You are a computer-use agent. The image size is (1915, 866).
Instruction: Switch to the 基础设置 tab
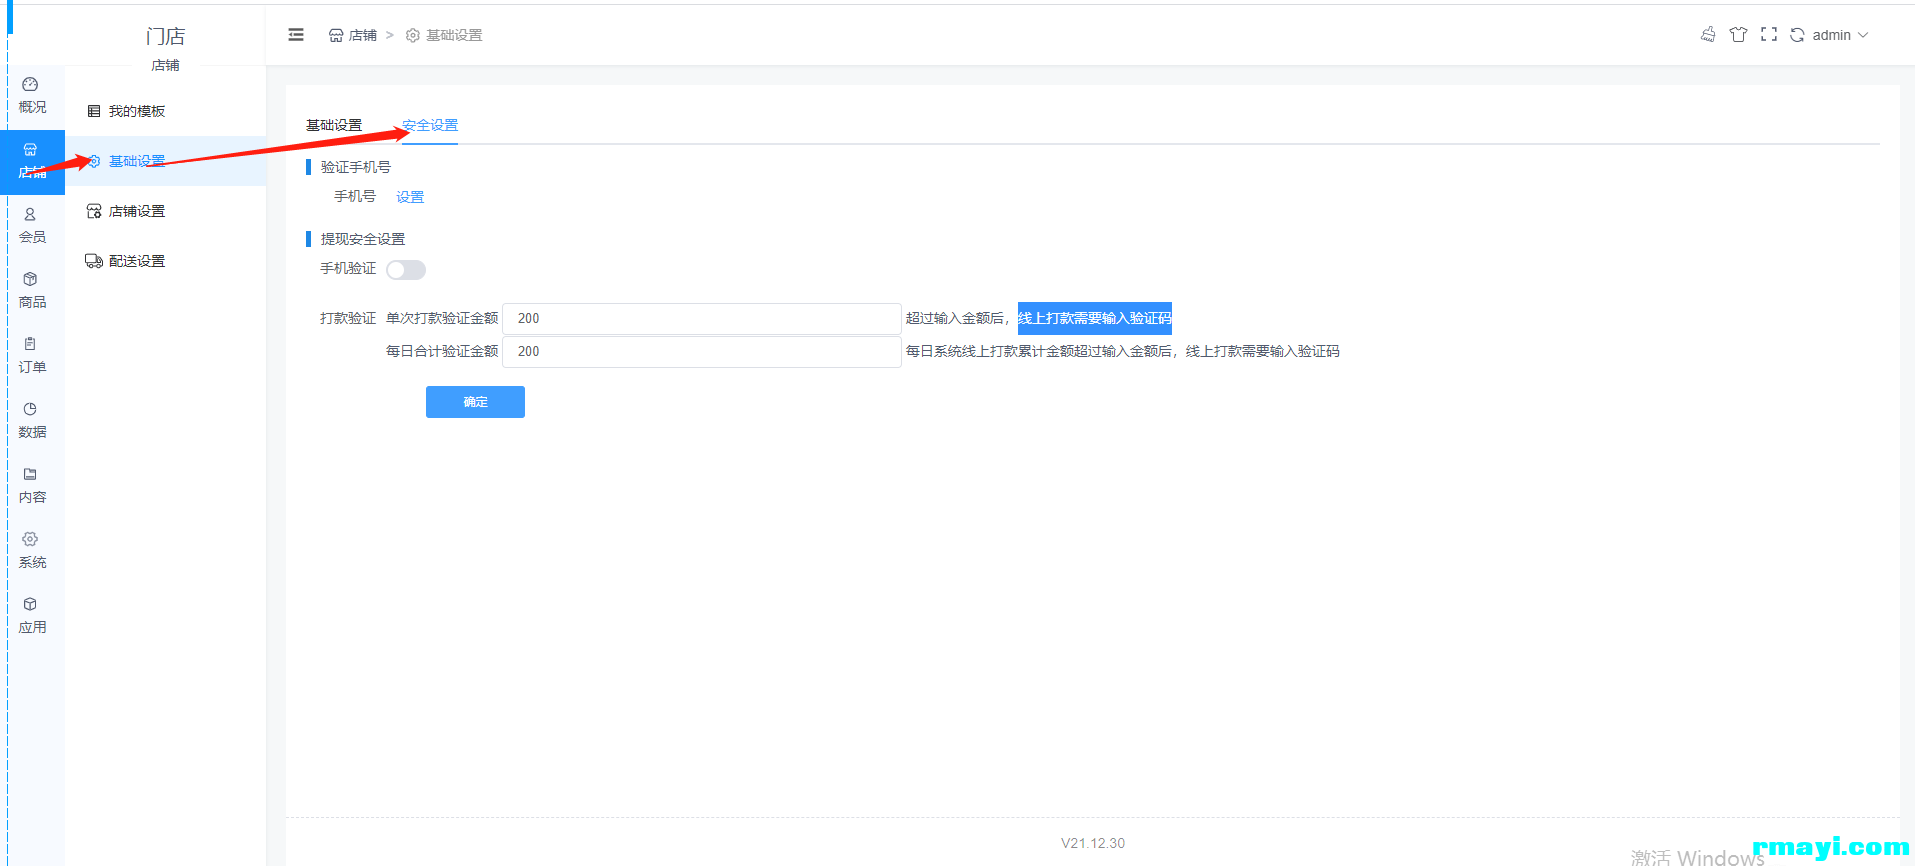coord(334,125)
